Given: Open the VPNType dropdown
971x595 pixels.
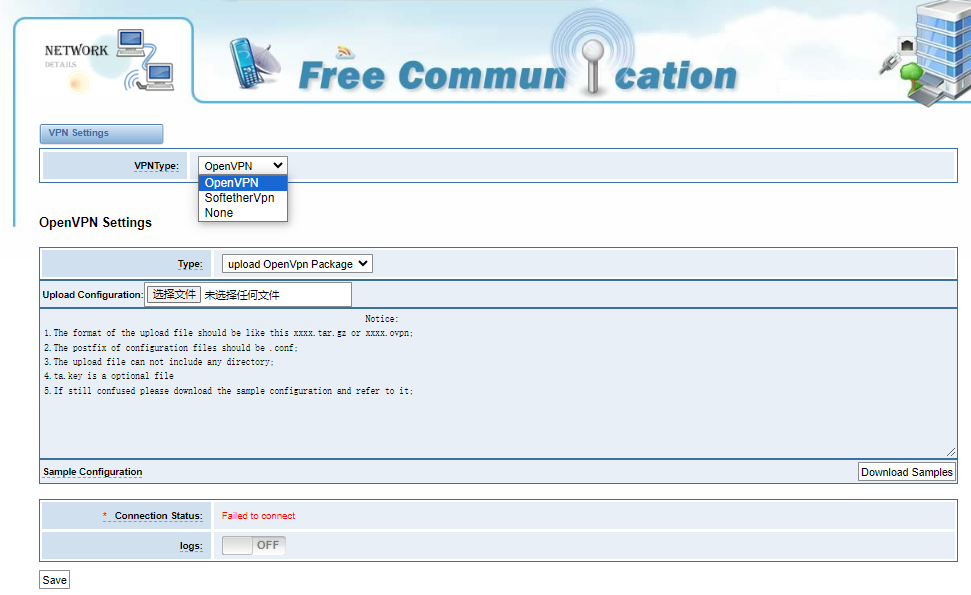Looking at the screenshot, I should (243, 166).
